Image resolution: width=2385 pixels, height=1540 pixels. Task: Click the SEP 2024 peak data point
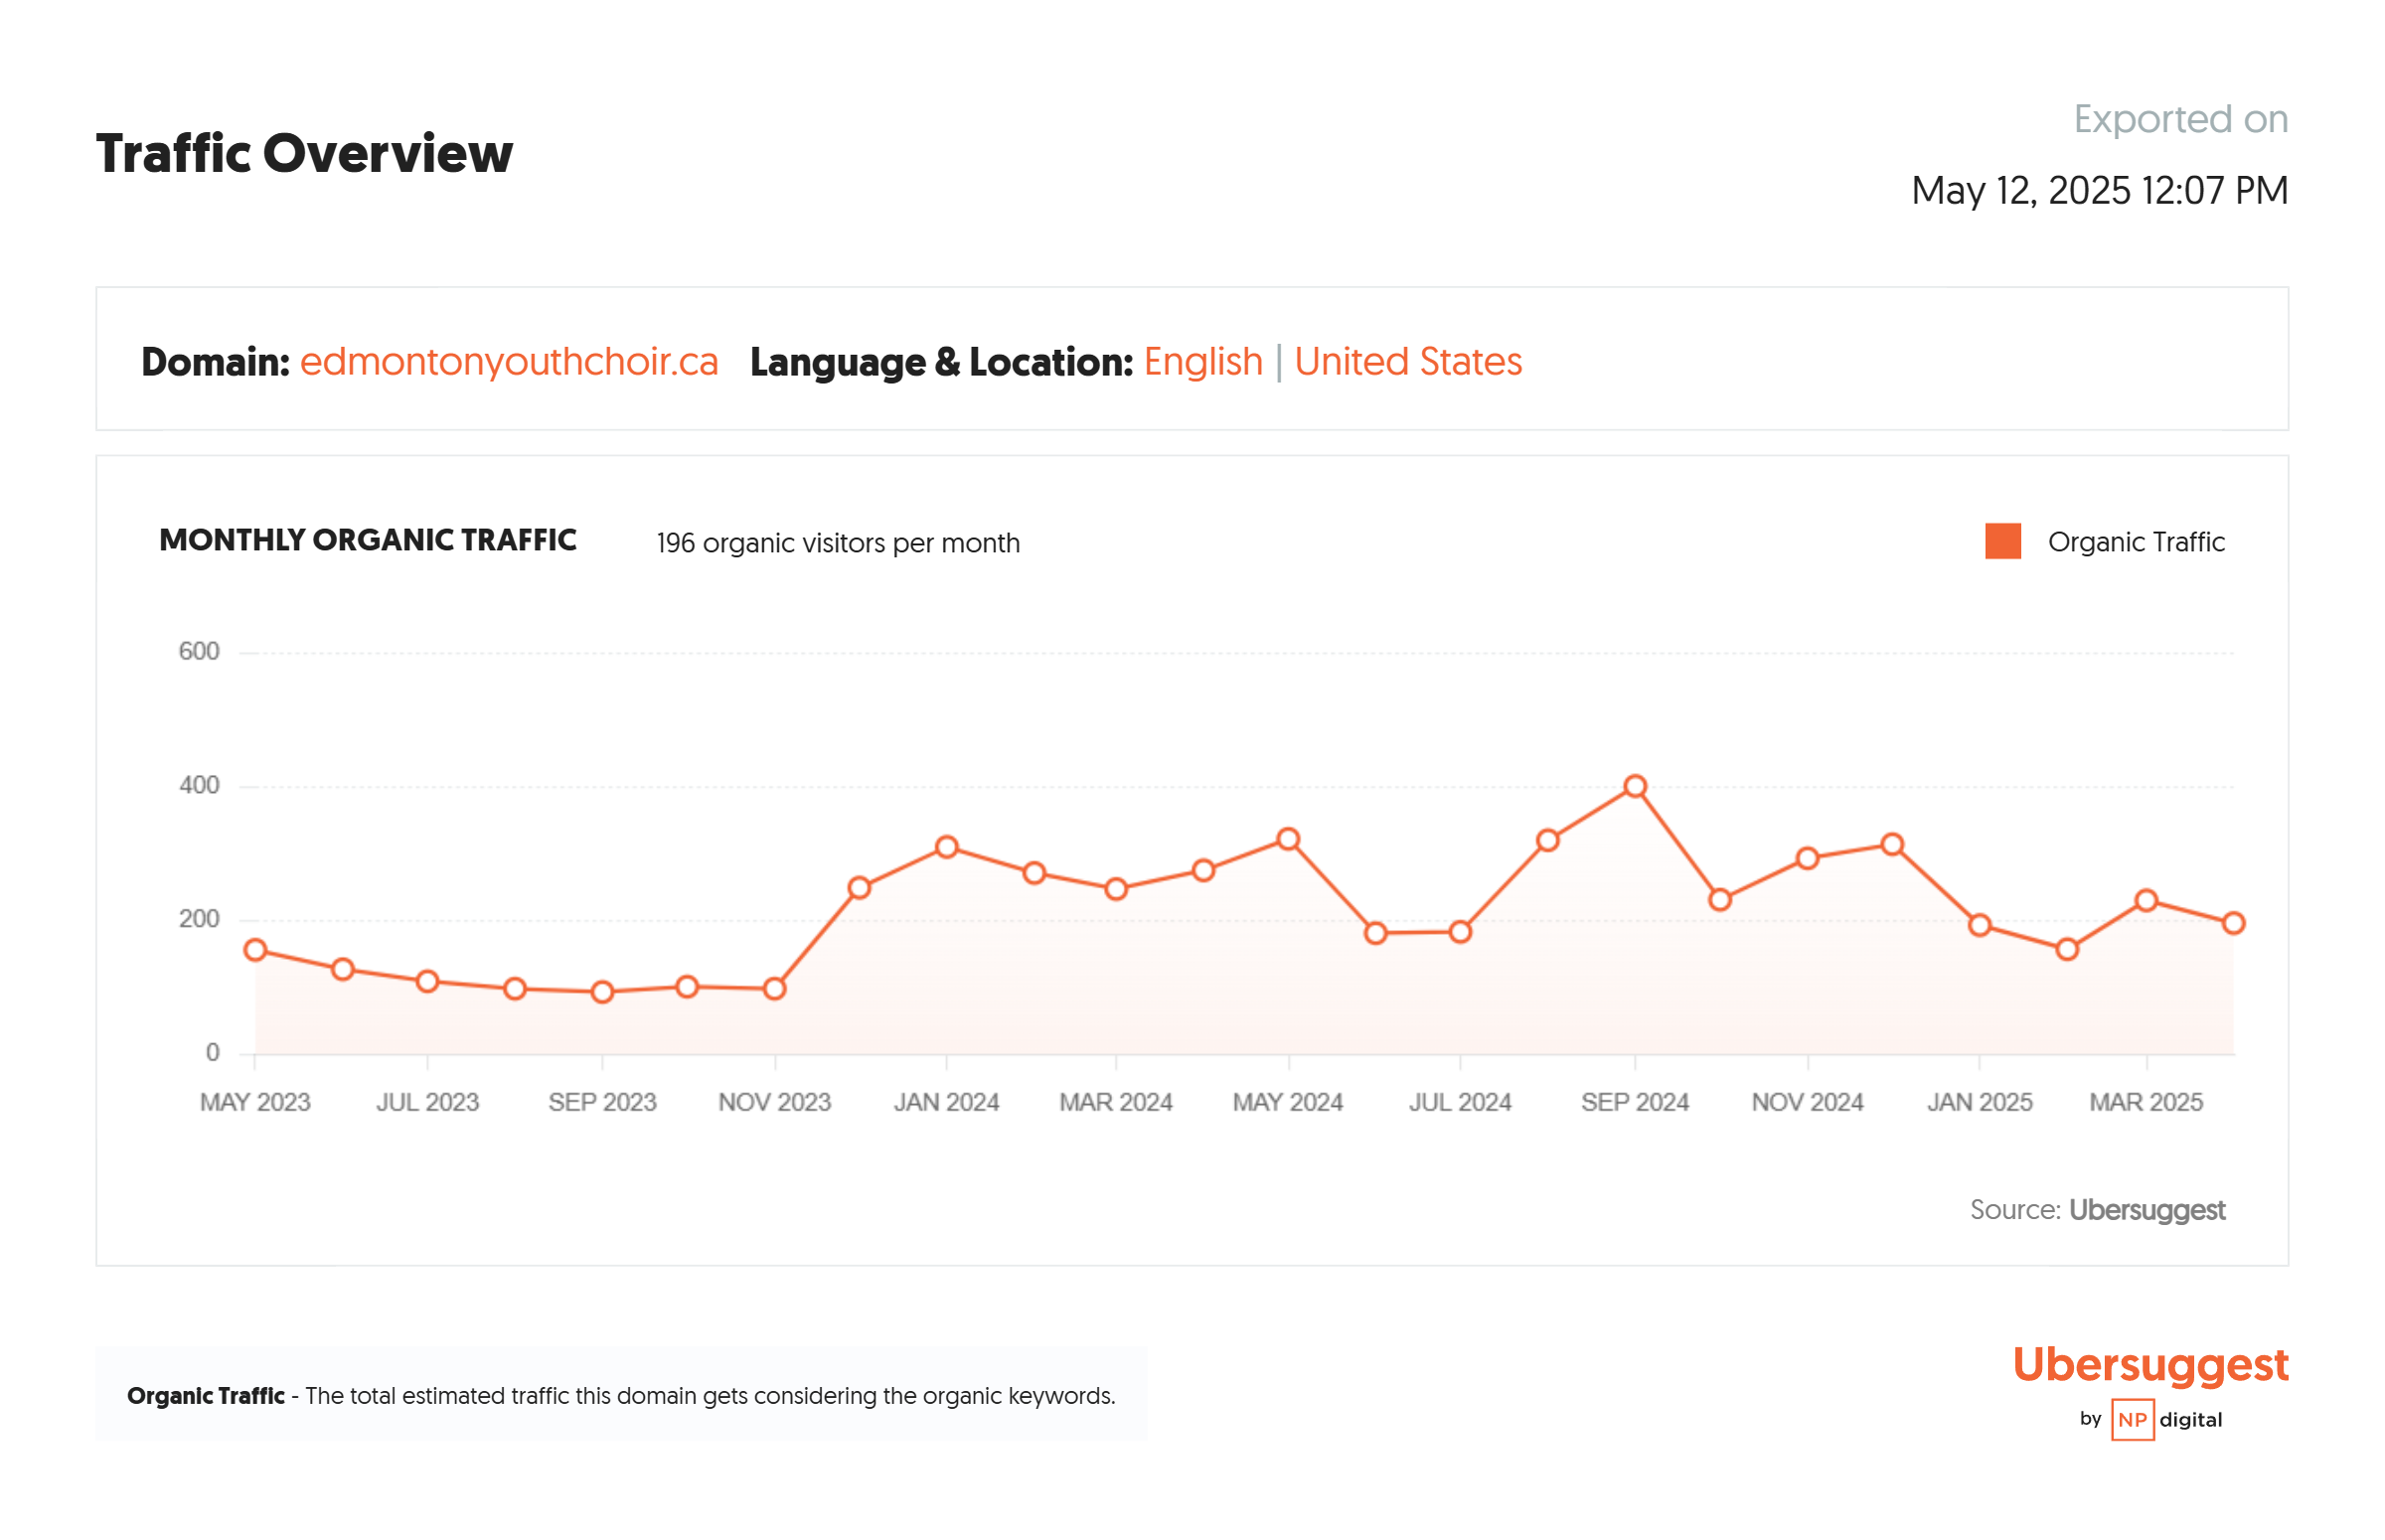pos(1634,786)
